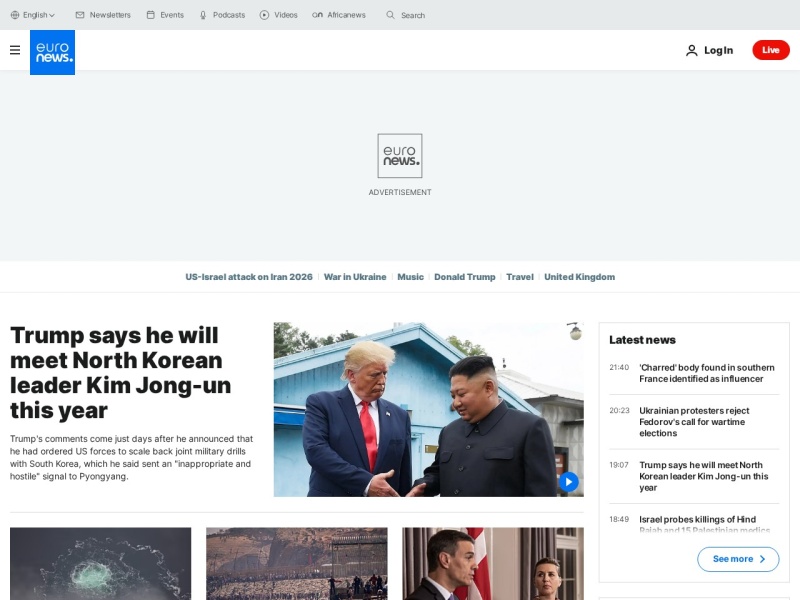The height and width of the screenshot is (600, 800).
Task: Play the video on the Trump-Kim photo
Action: (x=569, y=482)
